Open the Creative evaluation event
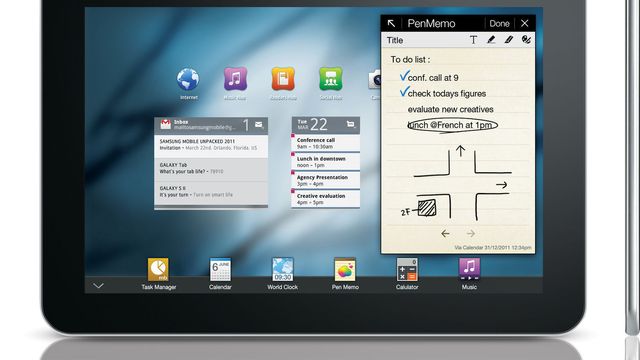640x360 pixels. pyautogui.click(x=326, y=199)
